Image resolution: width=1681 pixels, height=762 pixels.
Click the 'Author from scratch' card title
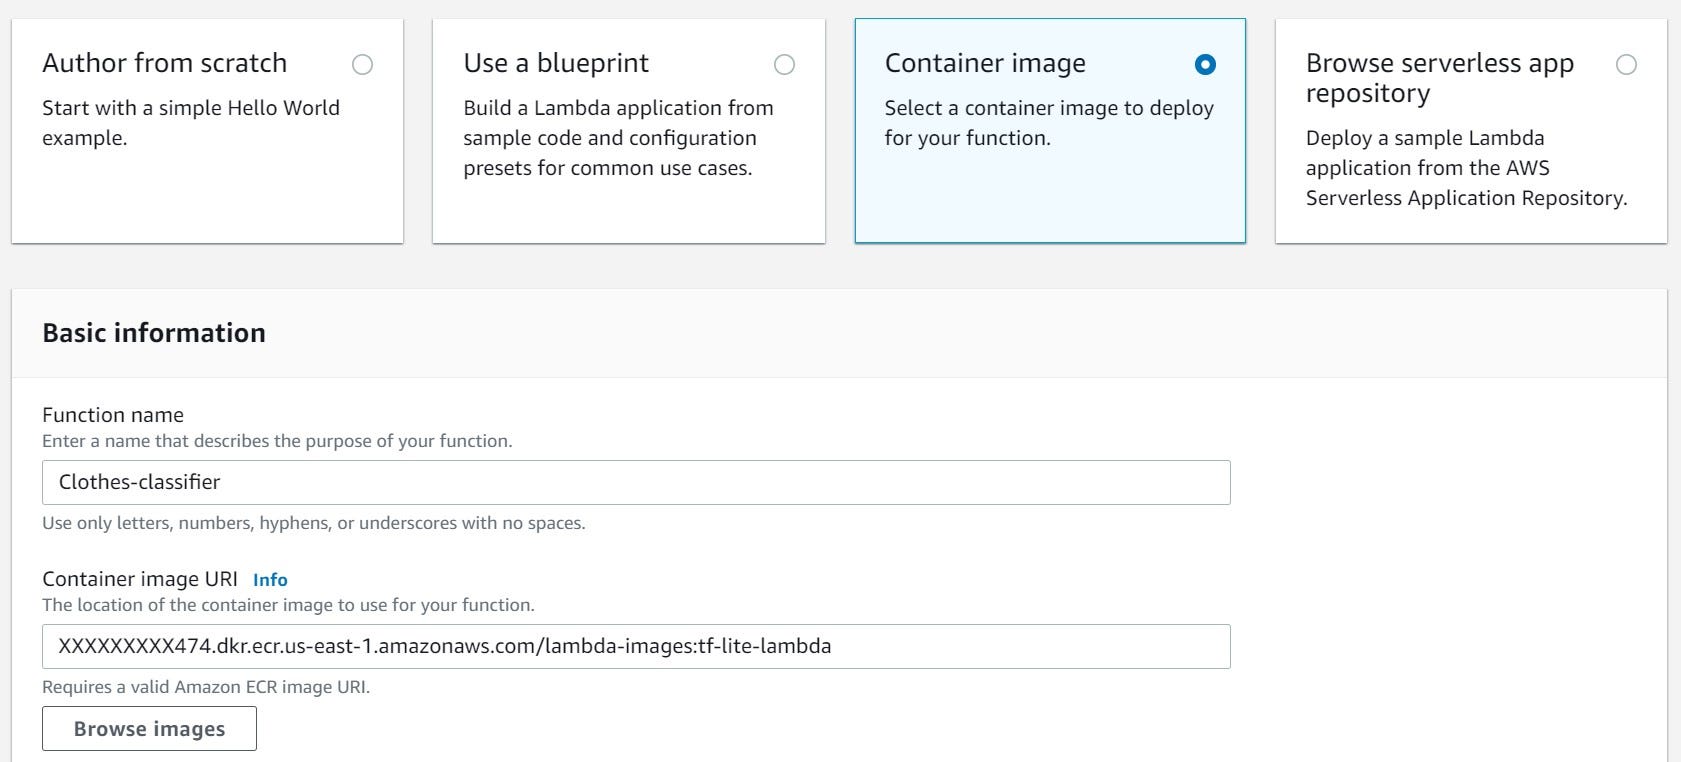click(165, 63)
